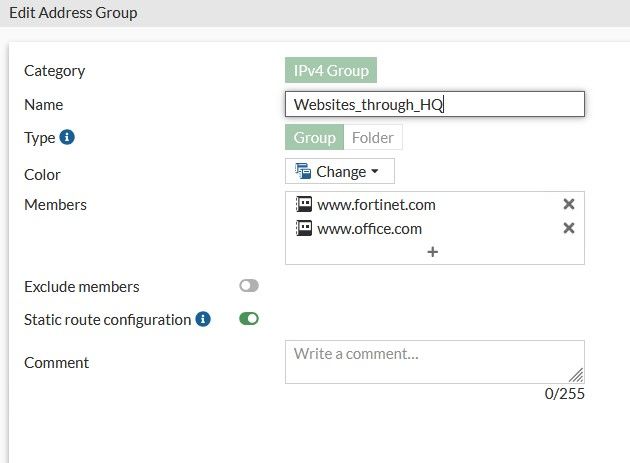The height and width of the screenshot is (463, 630).
Task: Select the www.office.com member entry
Action: [369, 229]
